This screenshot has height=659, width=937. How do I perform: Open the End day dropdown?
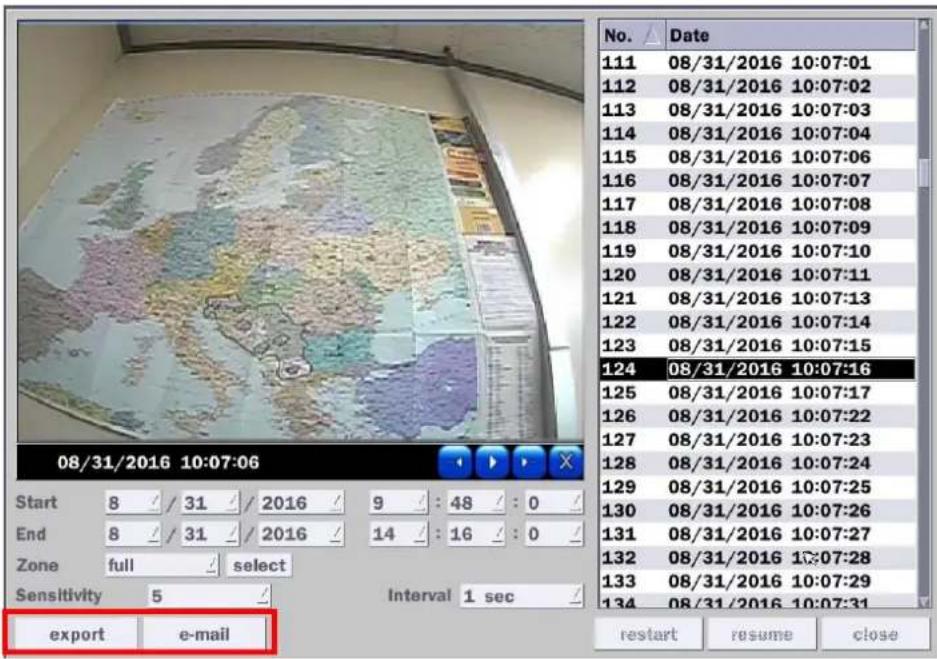[x=210, y=534]
